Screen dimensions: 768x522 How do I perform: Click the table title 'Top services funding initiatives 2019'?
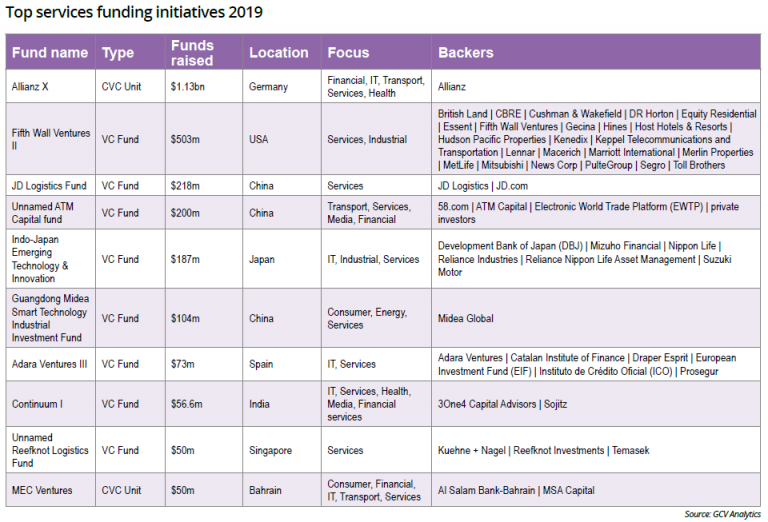pos(134,13)
